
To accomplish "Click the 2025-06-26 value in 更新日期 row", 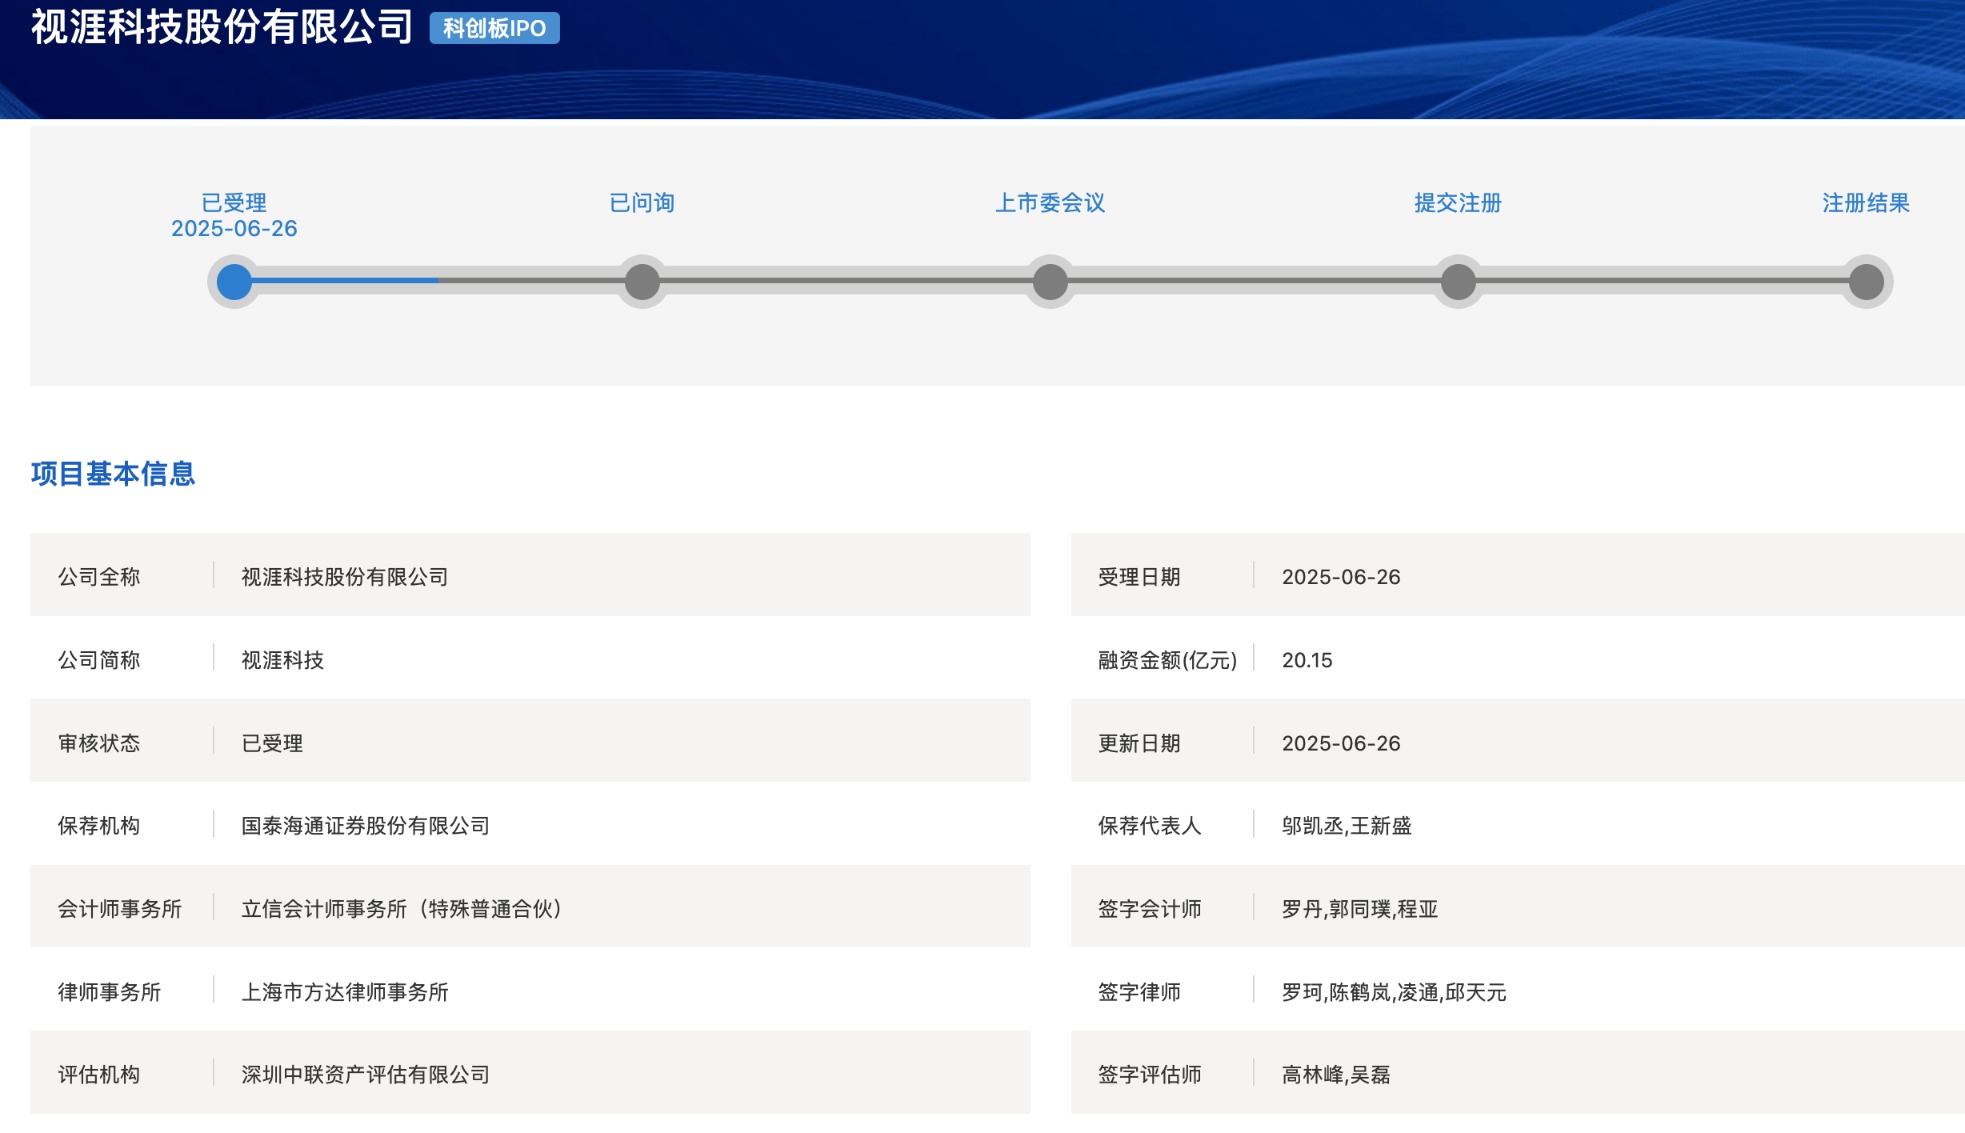I will [1341, 743].
